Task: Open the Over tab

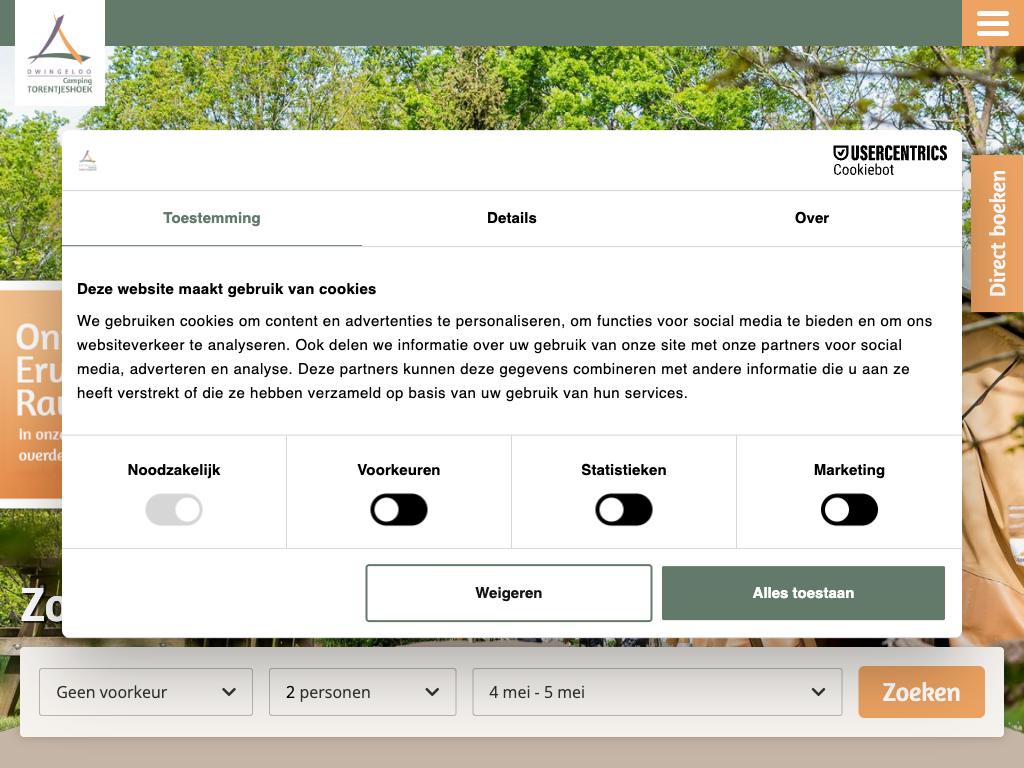Action: [811, 218]
